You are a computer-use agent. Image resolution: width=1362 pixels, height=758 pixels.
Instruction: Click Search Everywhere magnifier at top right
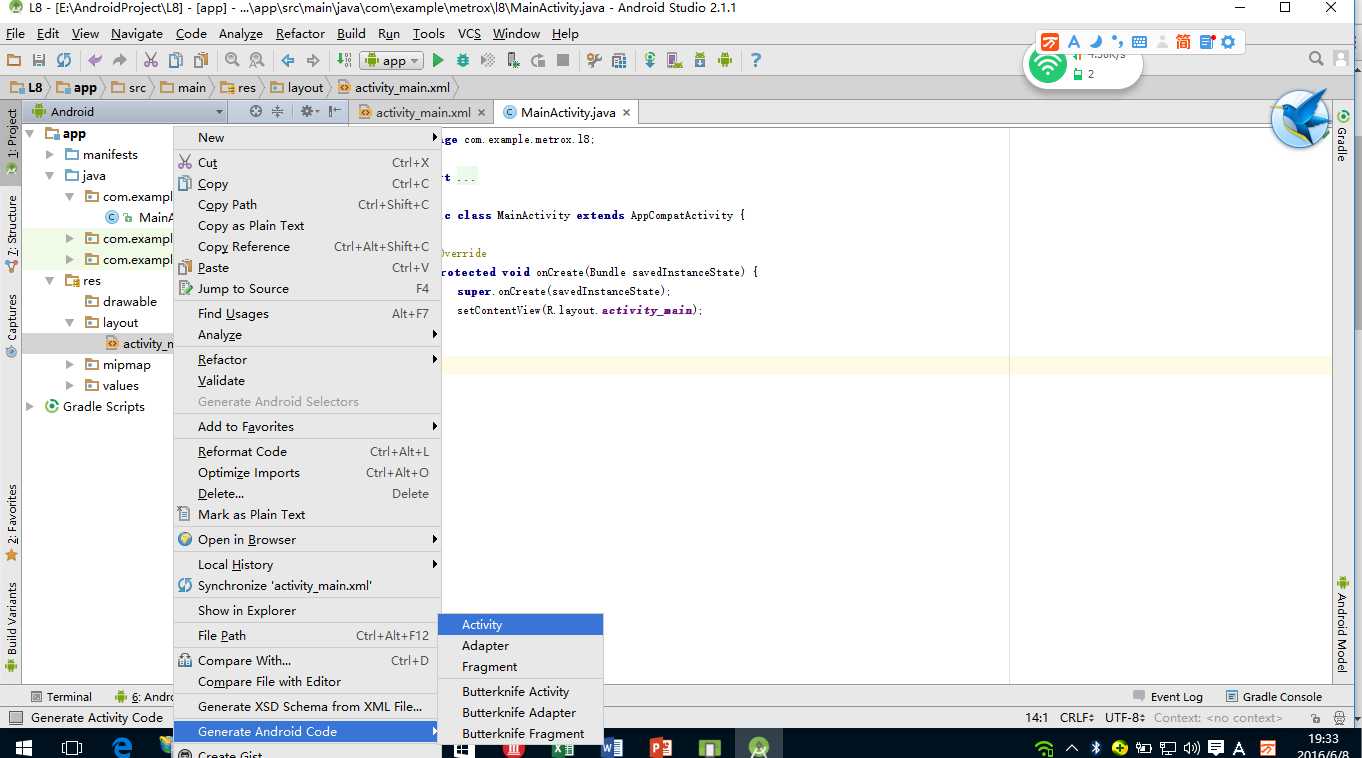pyautogui.click(x=1317, y=60)
